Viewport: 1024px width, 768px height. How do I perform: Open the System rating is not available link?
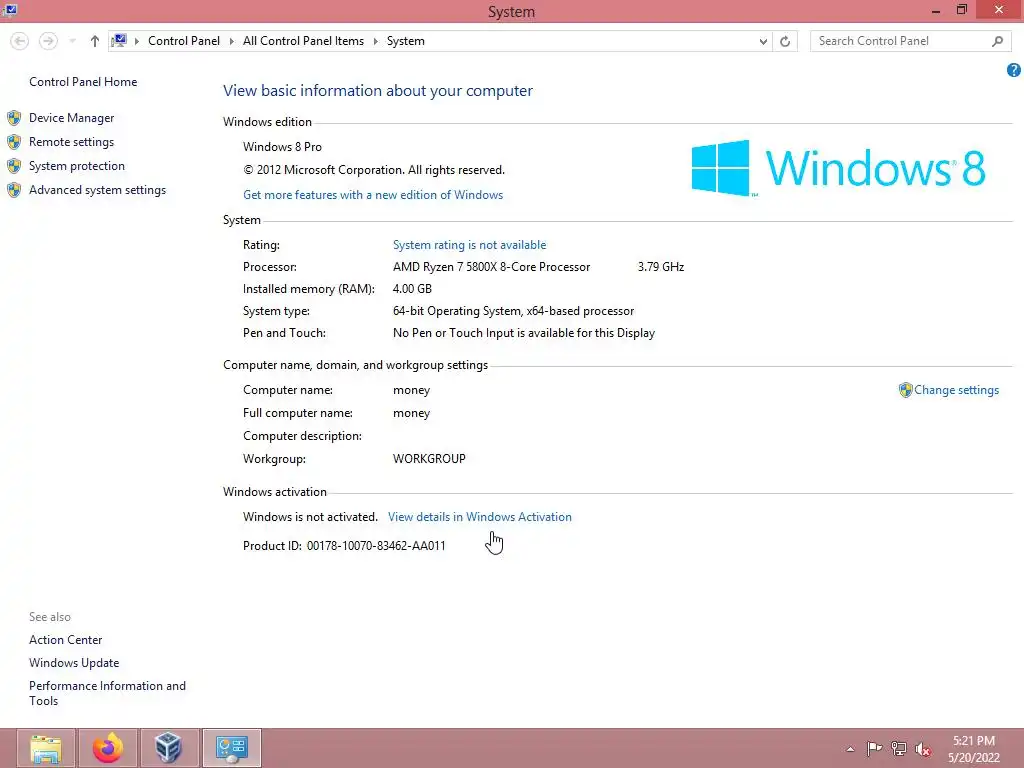point(470,245)
